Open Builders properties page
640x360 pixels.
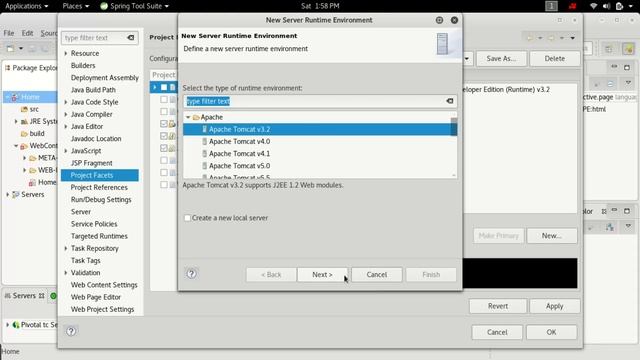83,66
